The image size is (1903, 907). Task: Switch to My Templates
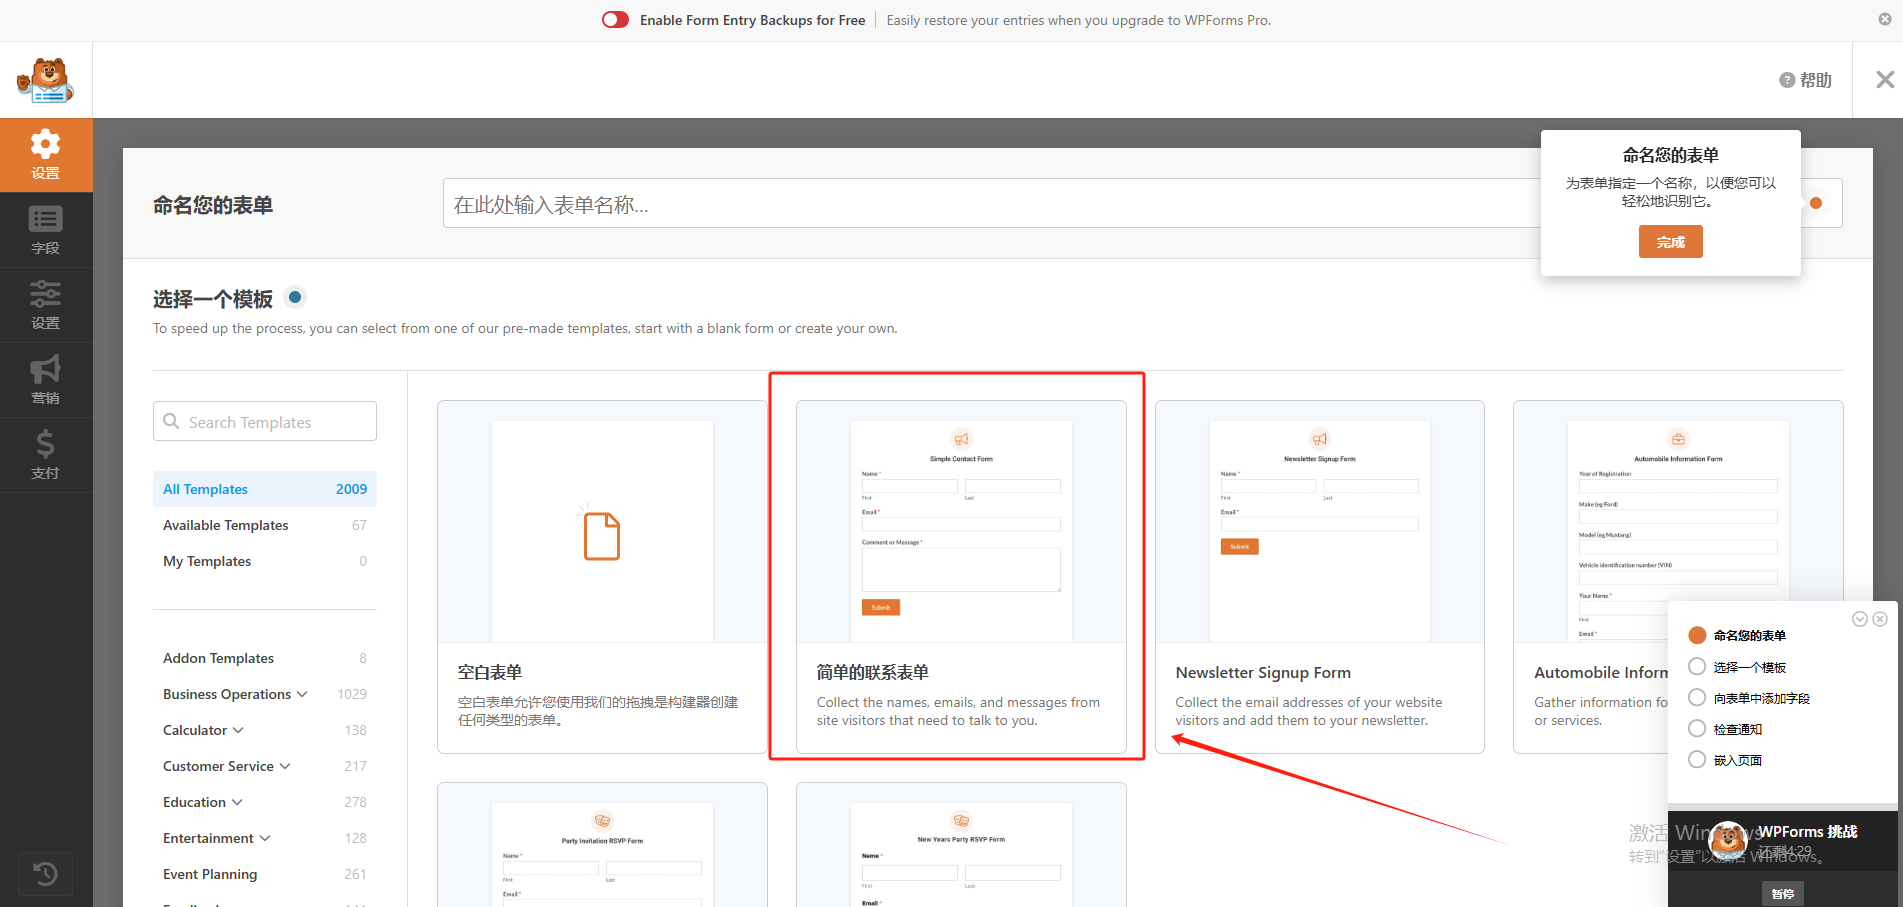tap(206, 560)
